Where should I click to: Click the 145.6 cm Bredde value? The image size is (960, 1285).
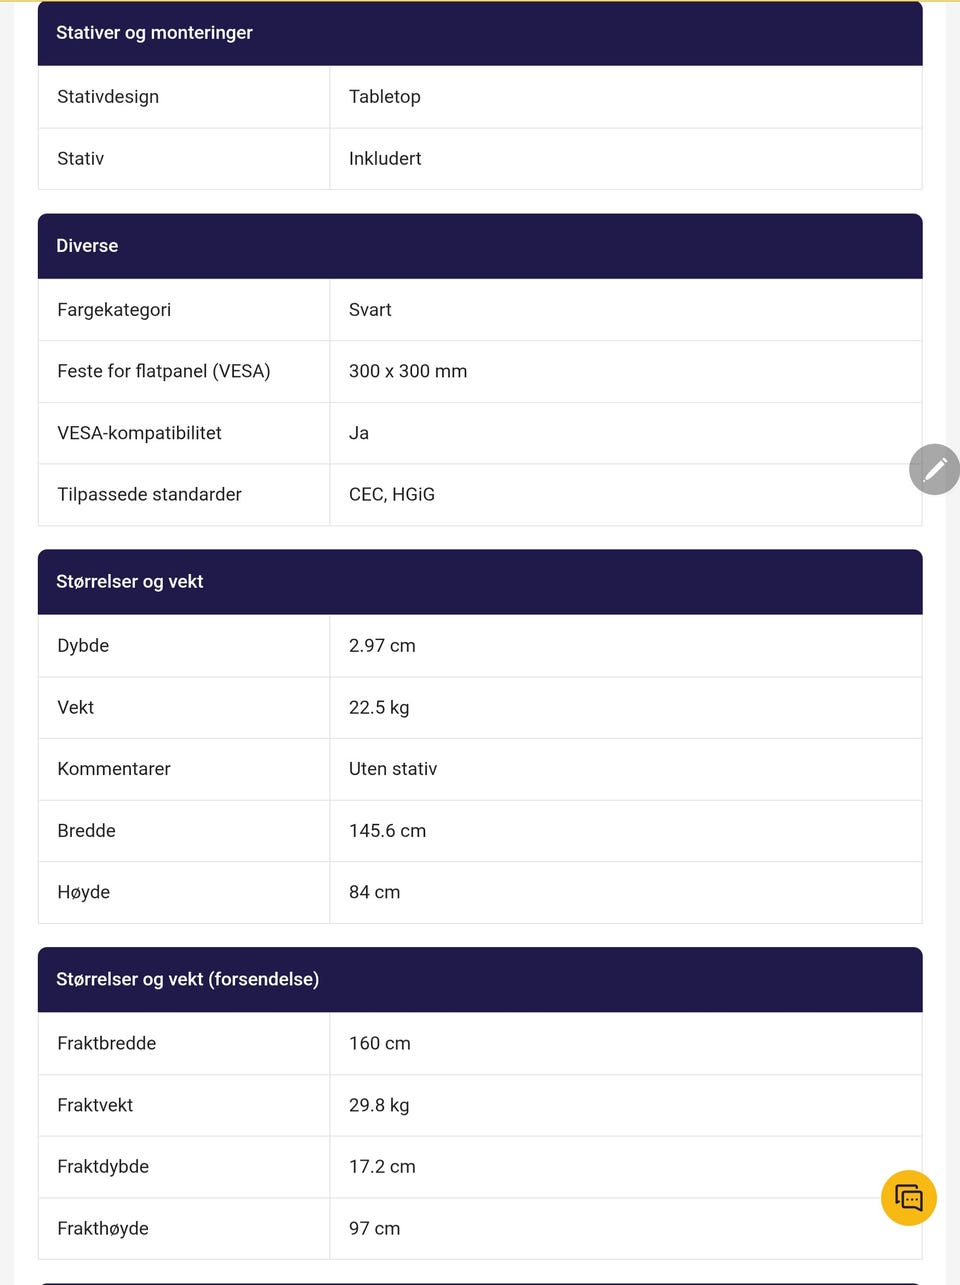coord(387,831)
